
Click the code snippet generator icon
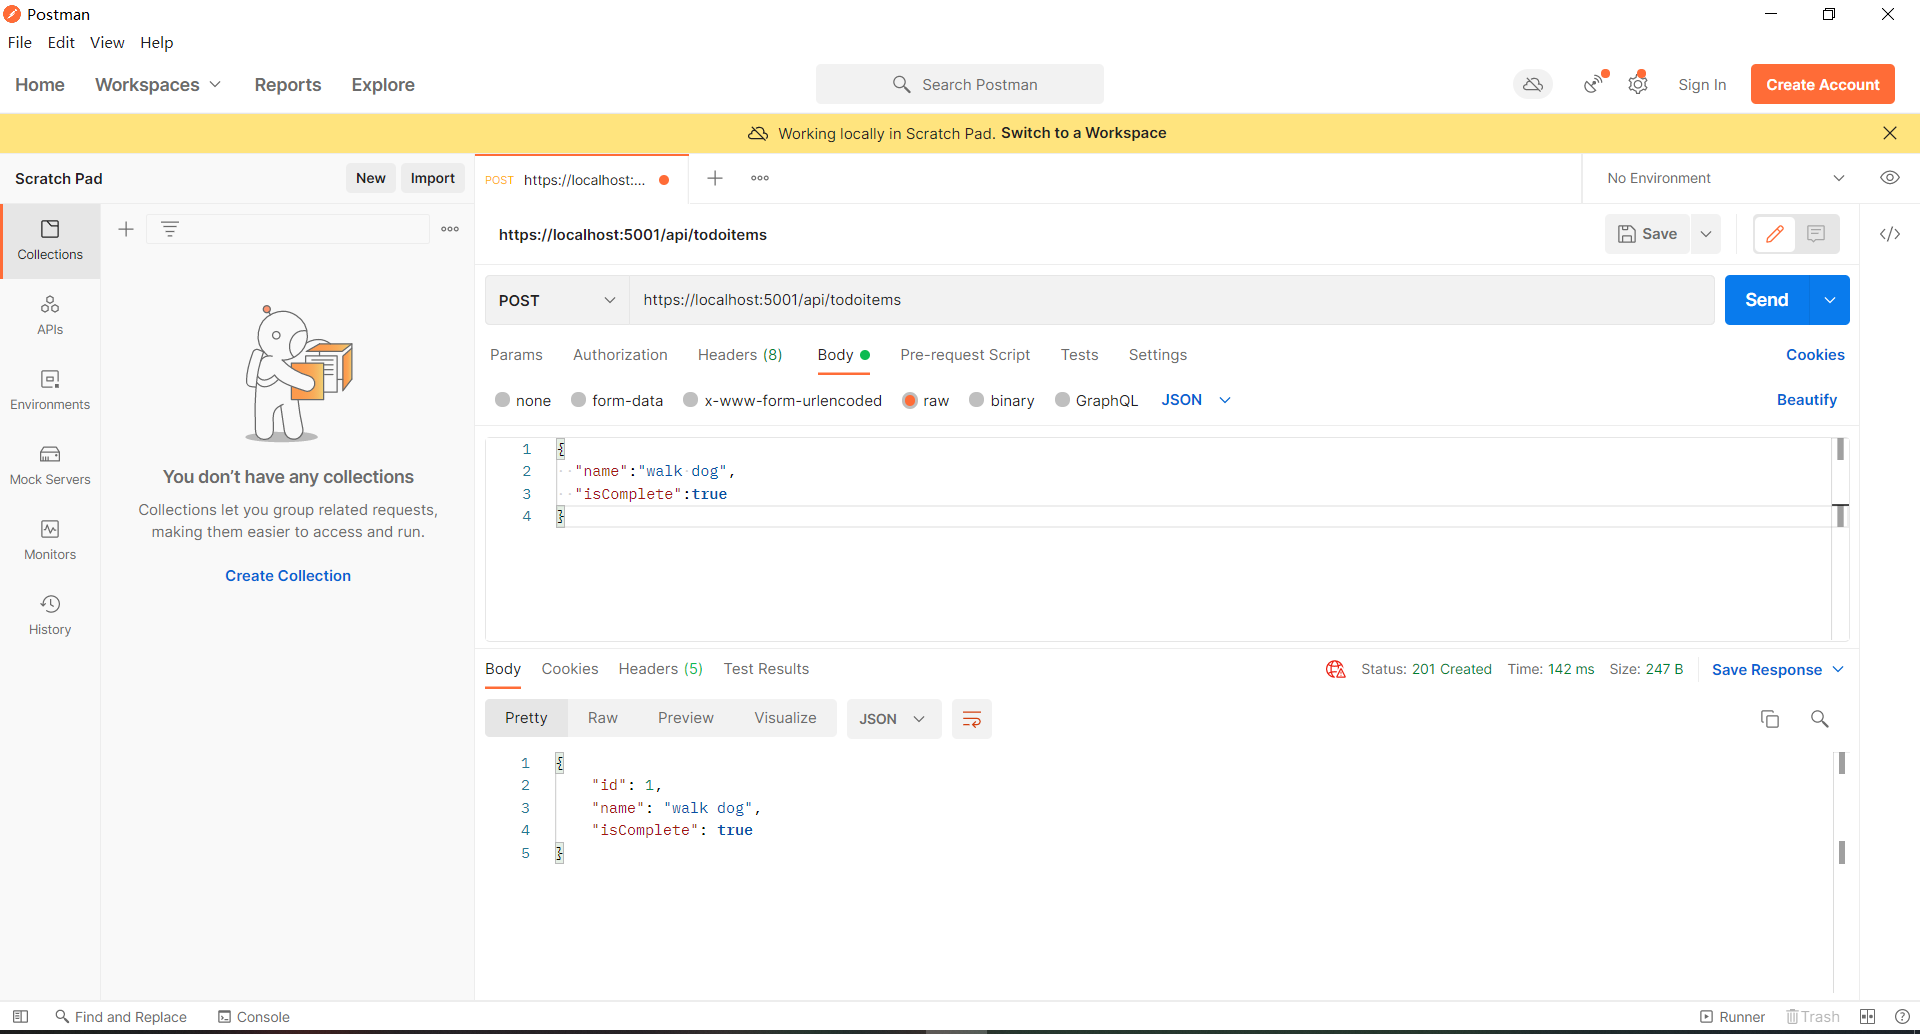(1891, 234)
